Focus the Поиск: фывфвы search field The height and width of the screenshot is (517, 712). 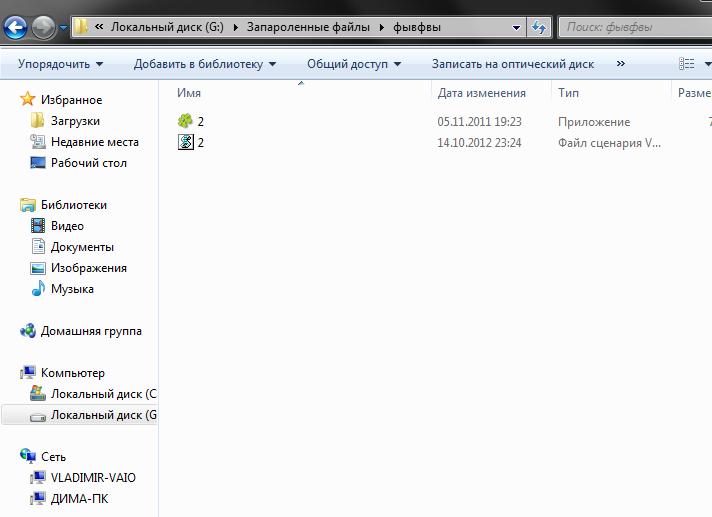636,27
